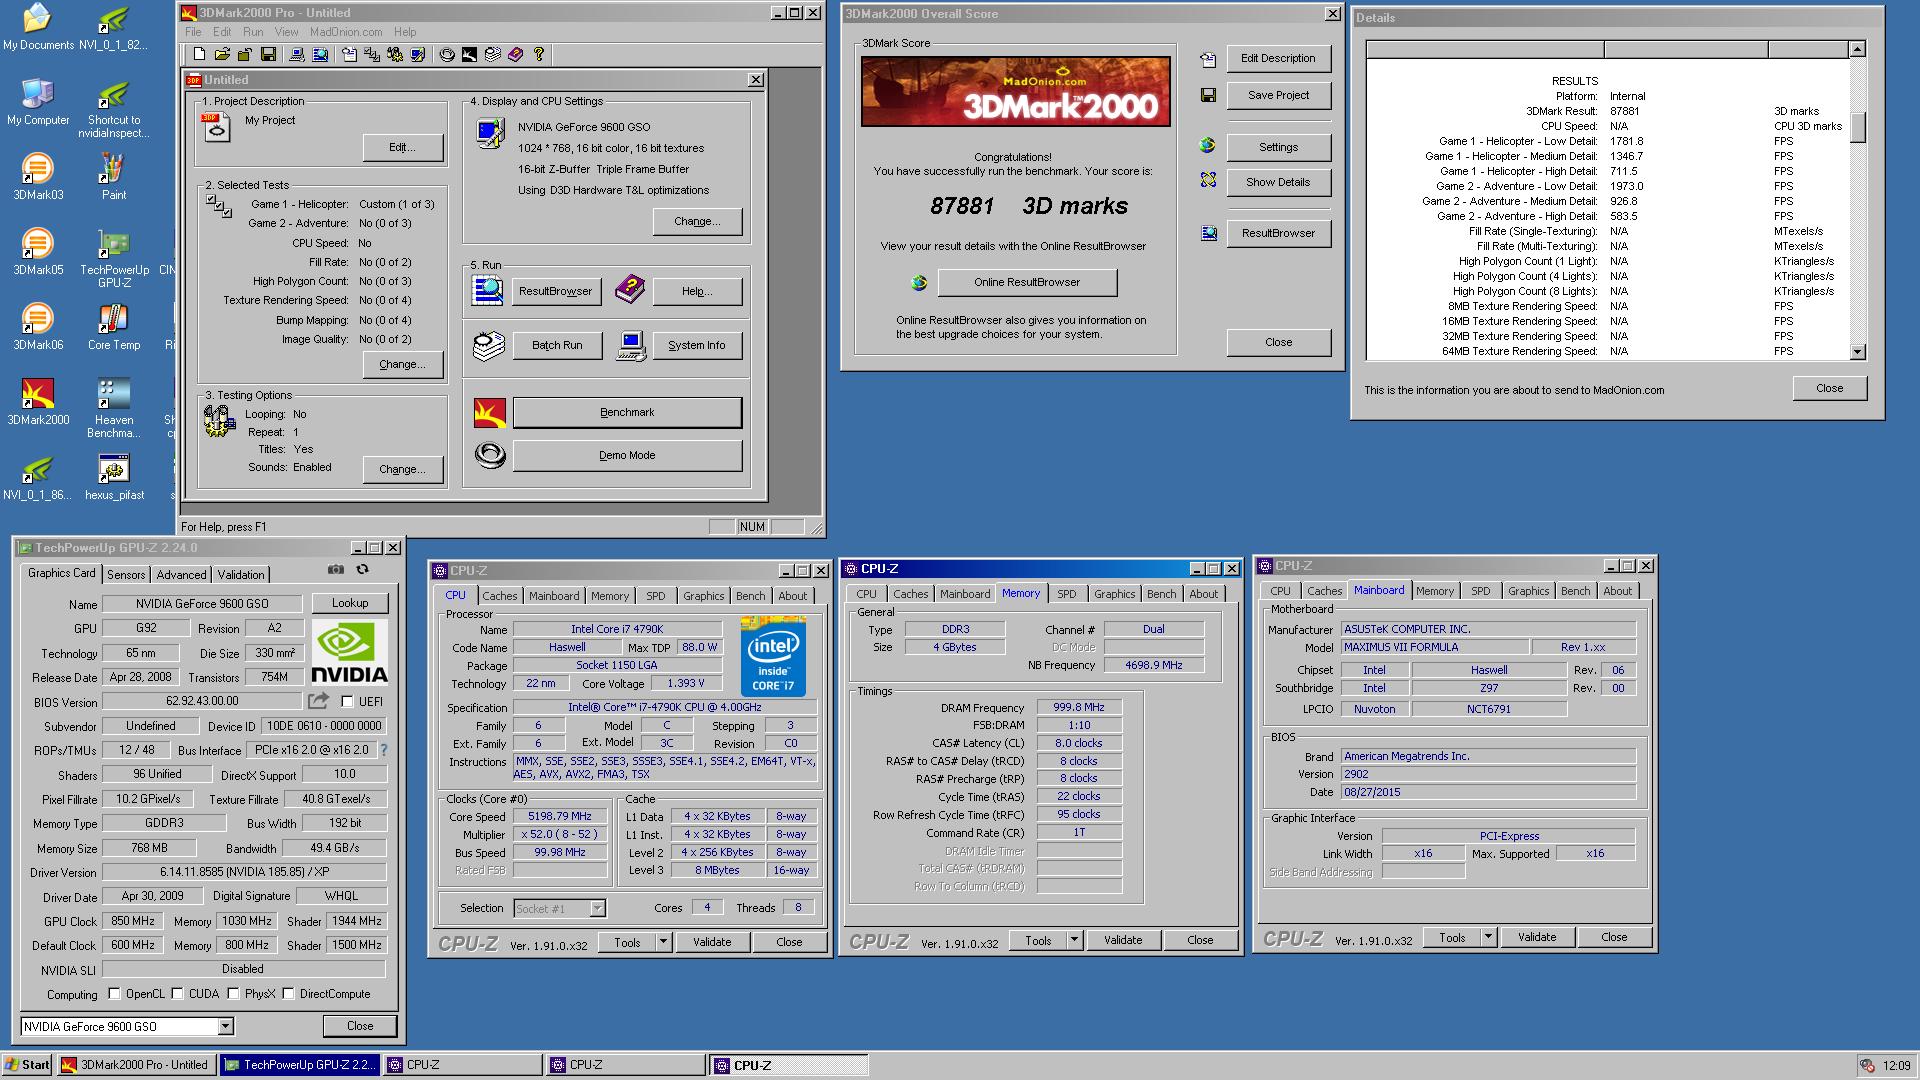The width and height of the screenshot is (1920, 1080).
Task: Open Tools dropdown arrow in CPU-Z CPU window
Action: 662,942
